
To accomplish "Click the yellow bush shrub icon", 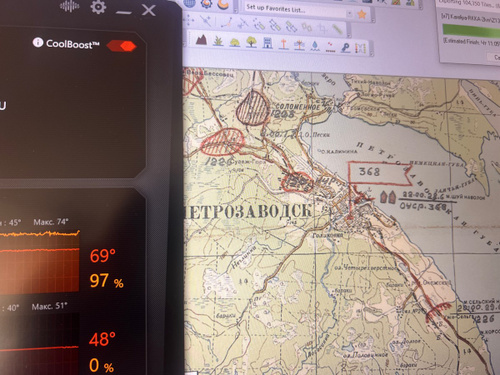I will (235, 42).
